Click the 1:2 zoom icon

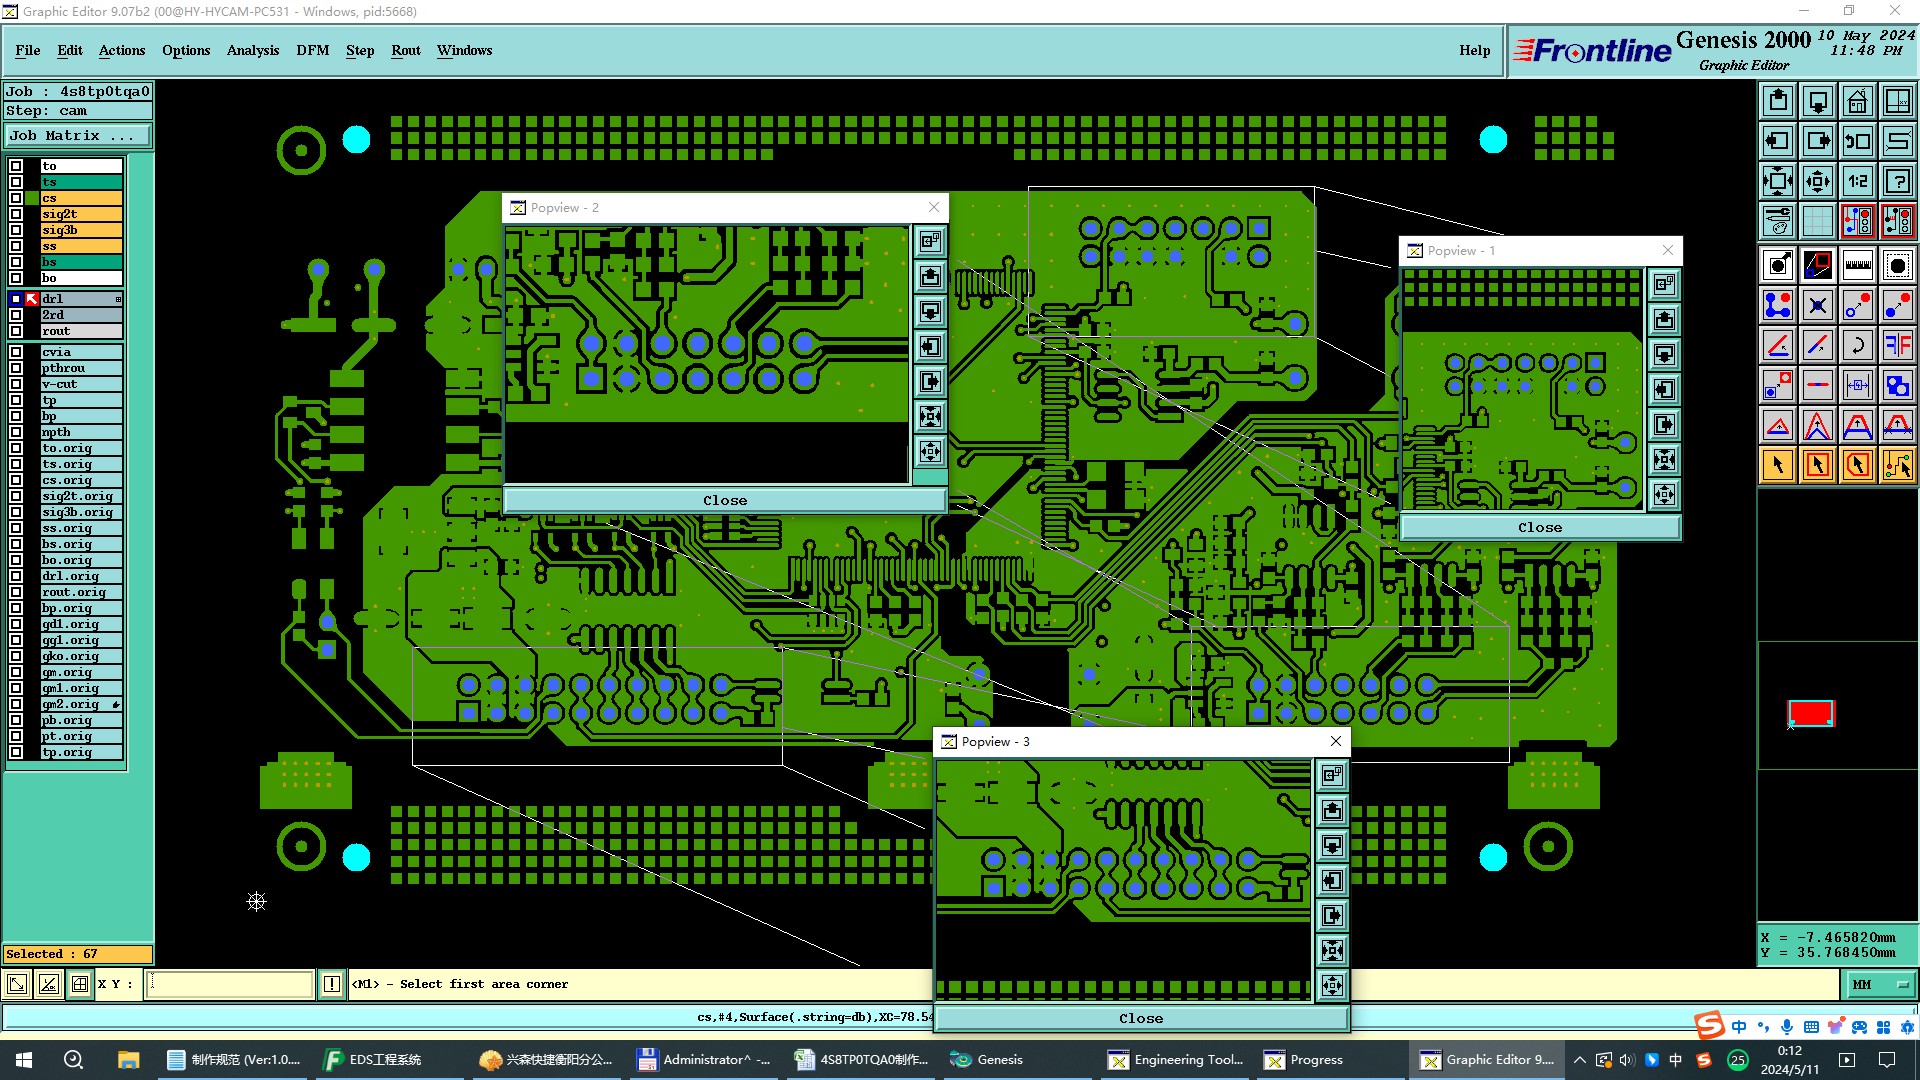1857,181
